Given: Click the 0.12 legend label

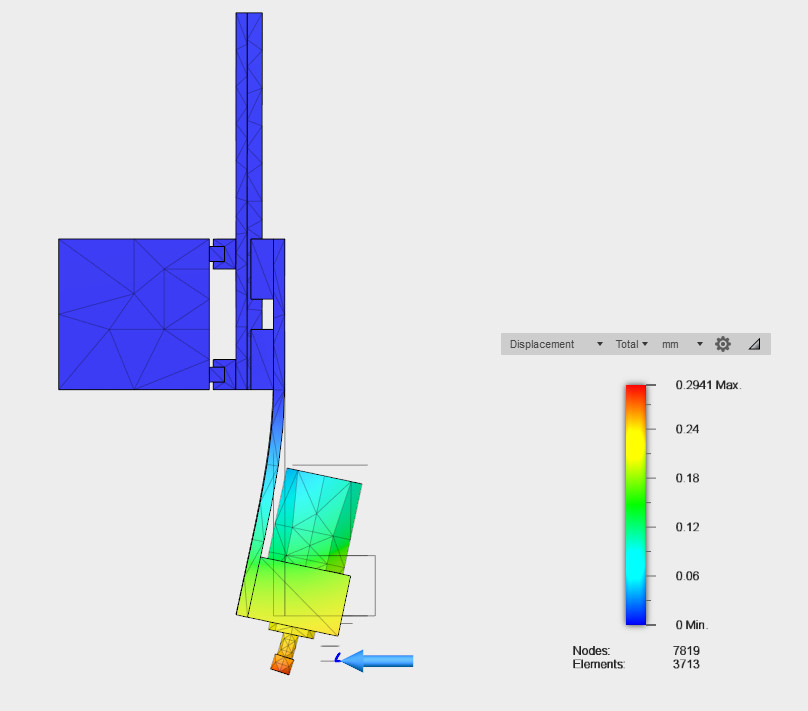Looking at the screenshot, I should [687, 527].
